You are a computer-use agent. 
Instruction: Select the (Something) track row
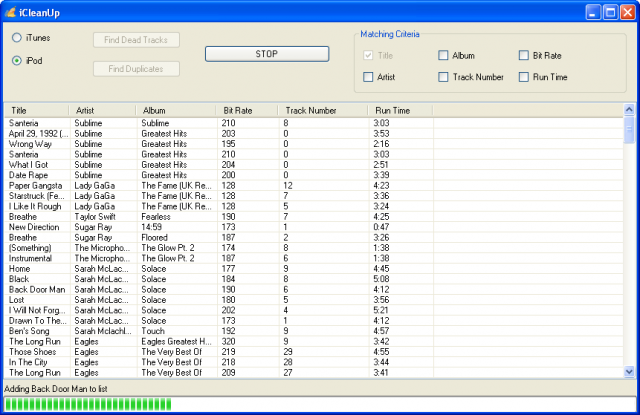point(314,248)
